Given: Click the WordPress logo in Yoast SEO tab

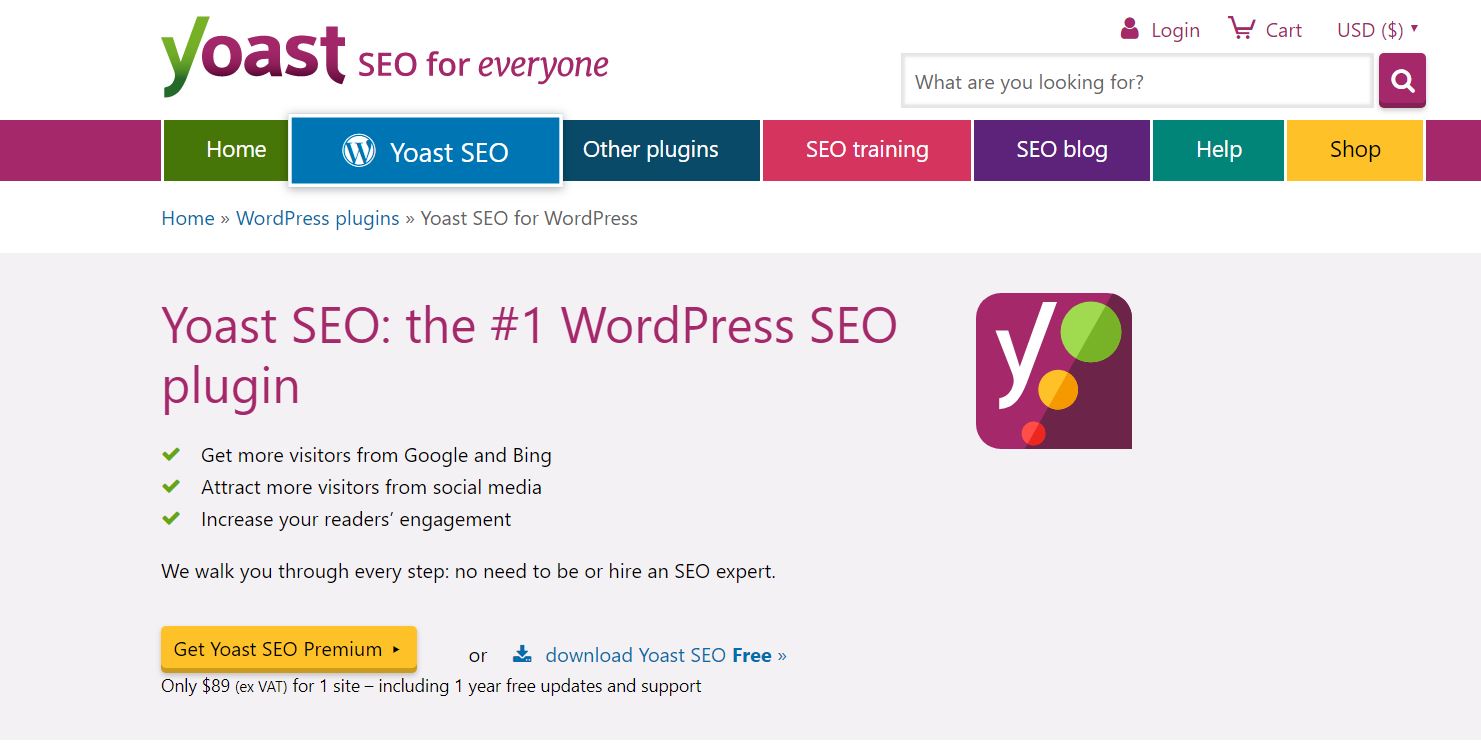Looking at the screenshot, I should point(359,151).
